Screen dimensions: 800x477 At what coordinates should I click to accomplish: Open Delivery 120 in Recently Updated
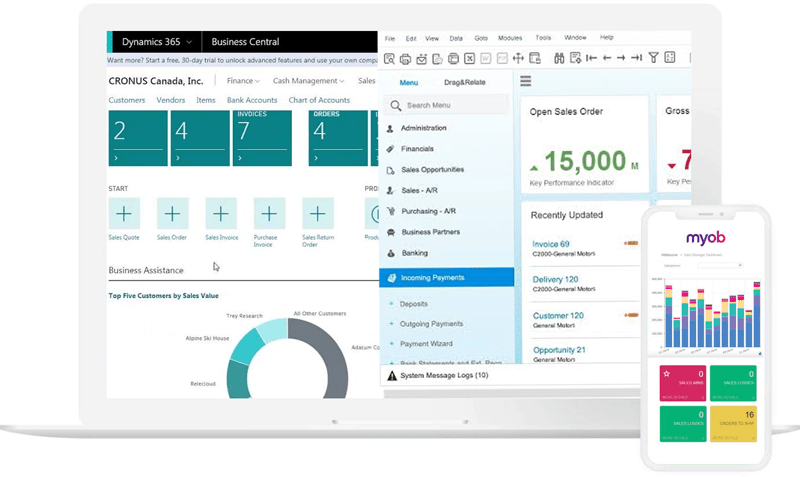coord(555,280)
